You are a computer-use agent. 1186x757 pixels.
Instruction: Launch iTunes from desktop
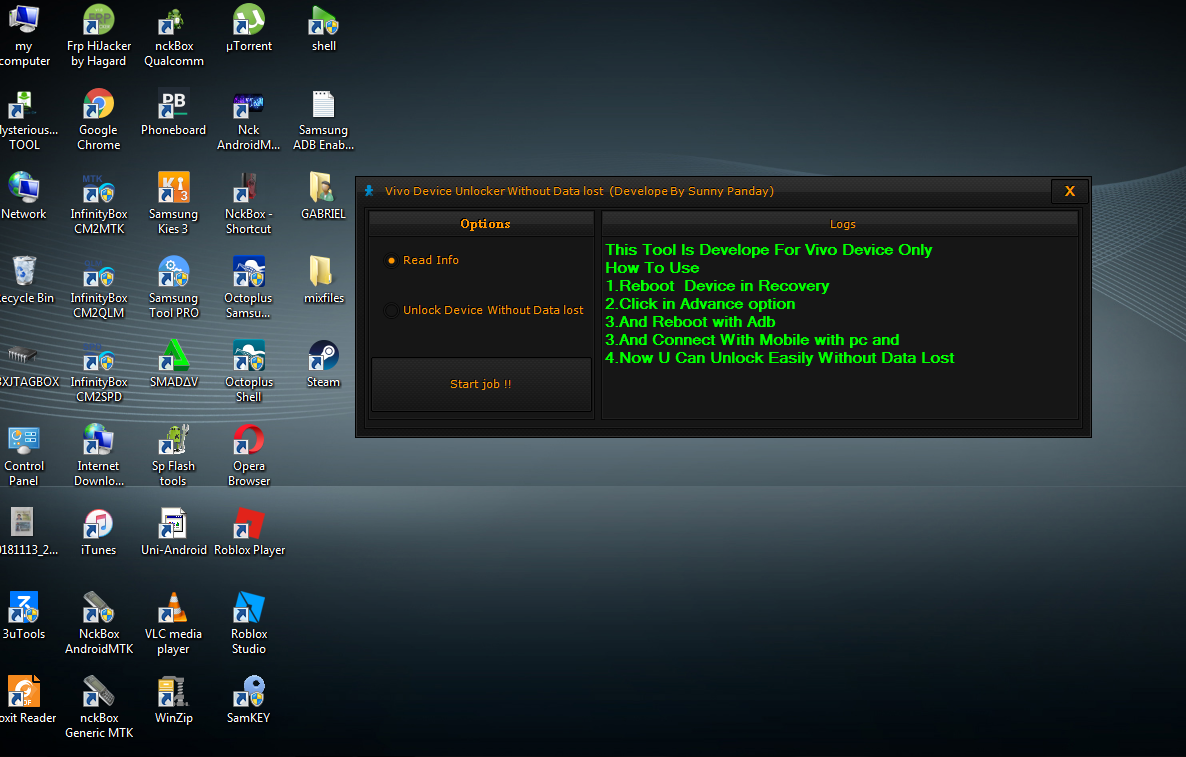(98, 532)
